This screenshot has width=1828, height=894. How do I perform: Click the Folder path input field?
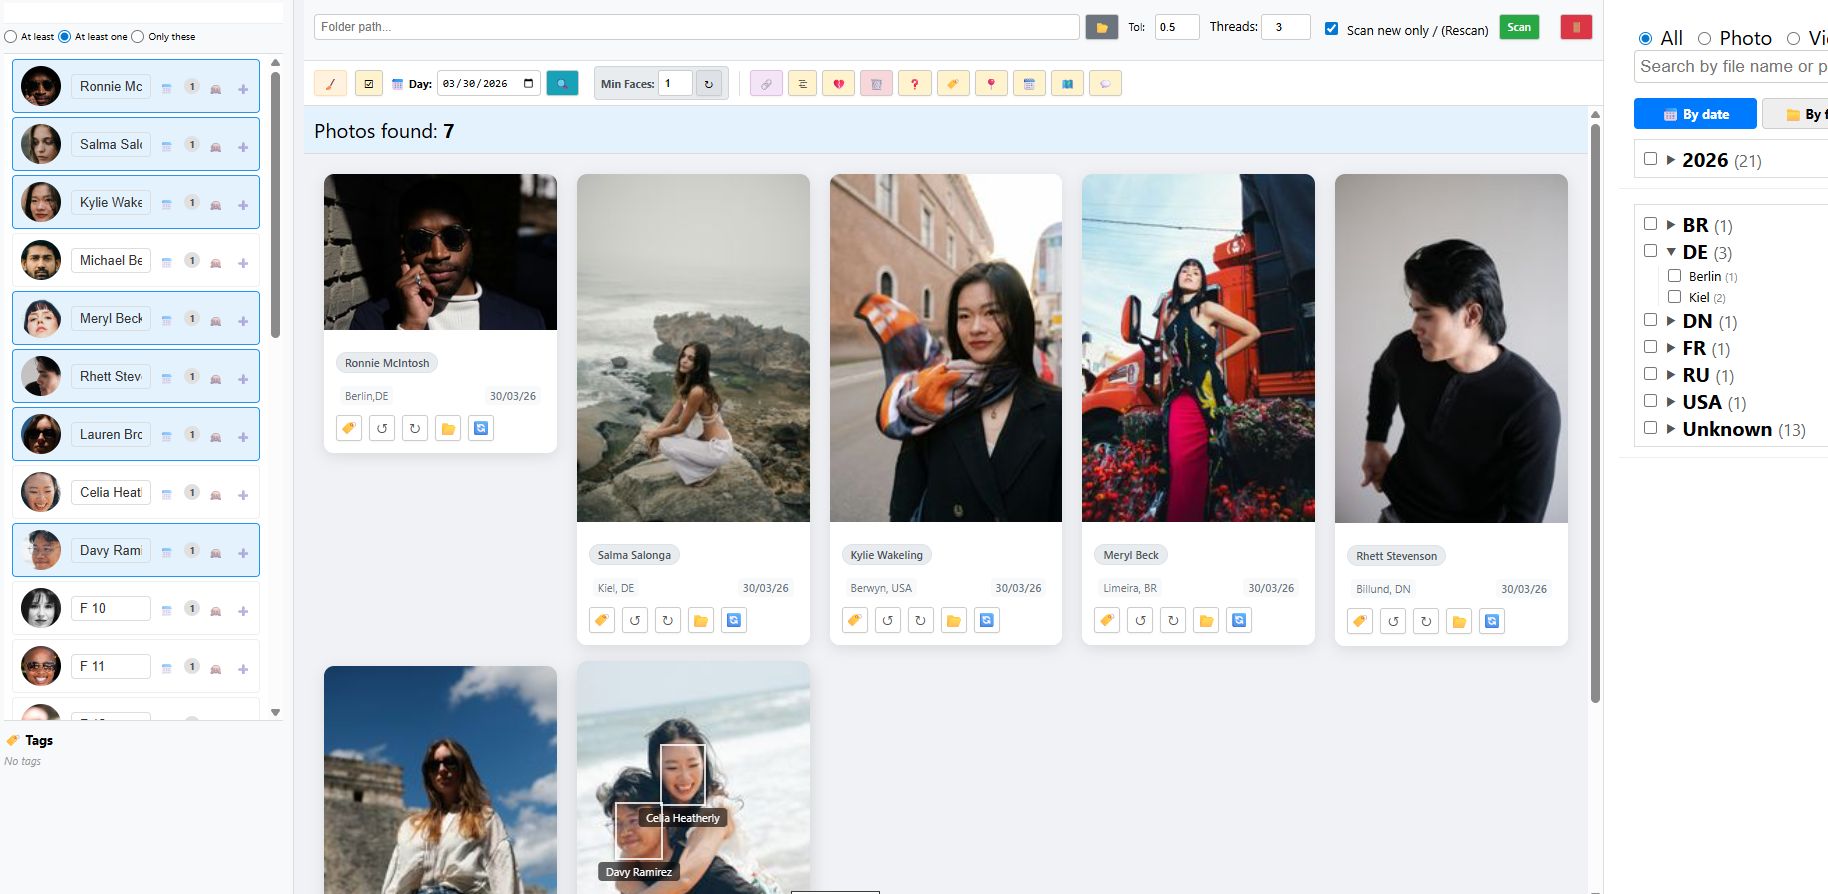tap(696, 27)
